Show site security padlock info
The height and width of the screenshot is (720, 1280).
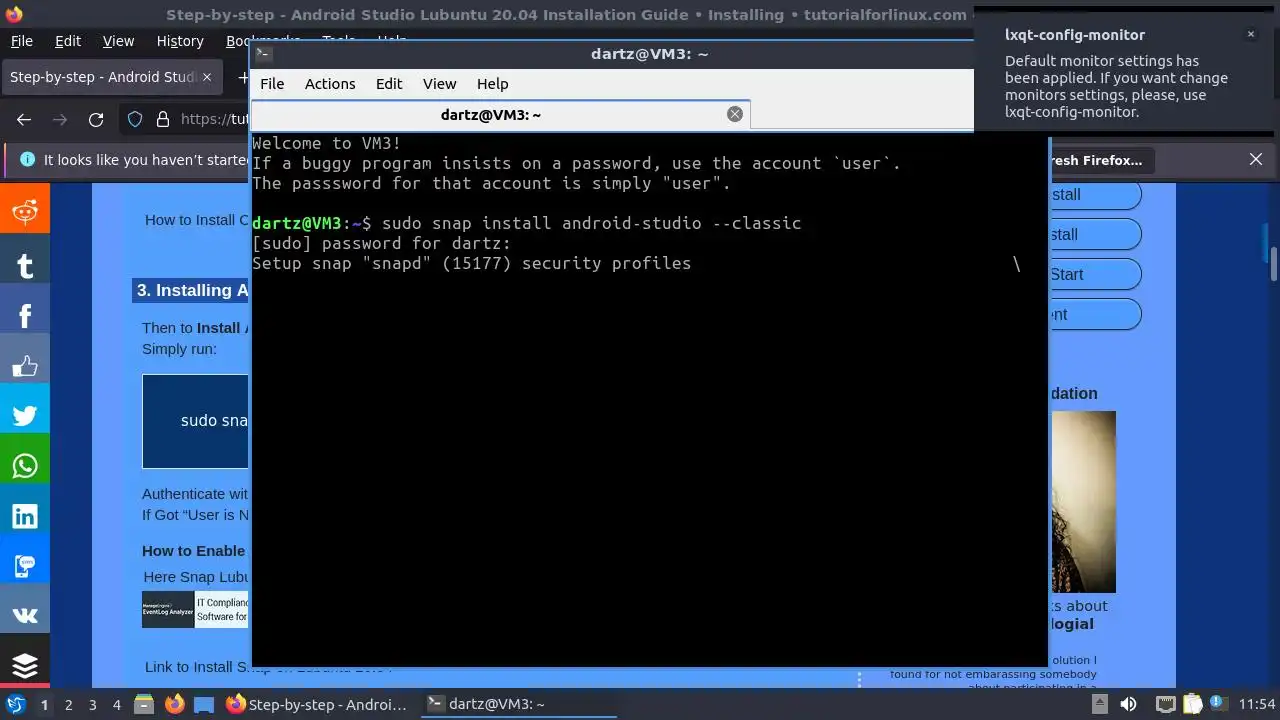point(163,119)
